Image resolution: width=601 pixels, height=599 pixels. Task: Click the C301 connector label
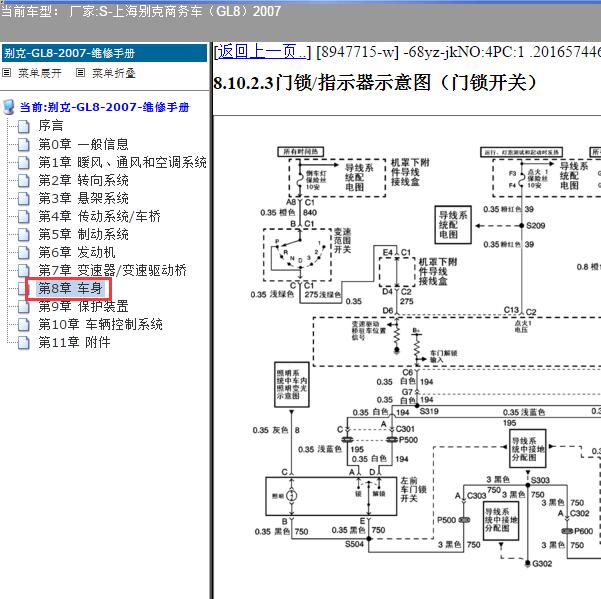click(x=405, y=429)
